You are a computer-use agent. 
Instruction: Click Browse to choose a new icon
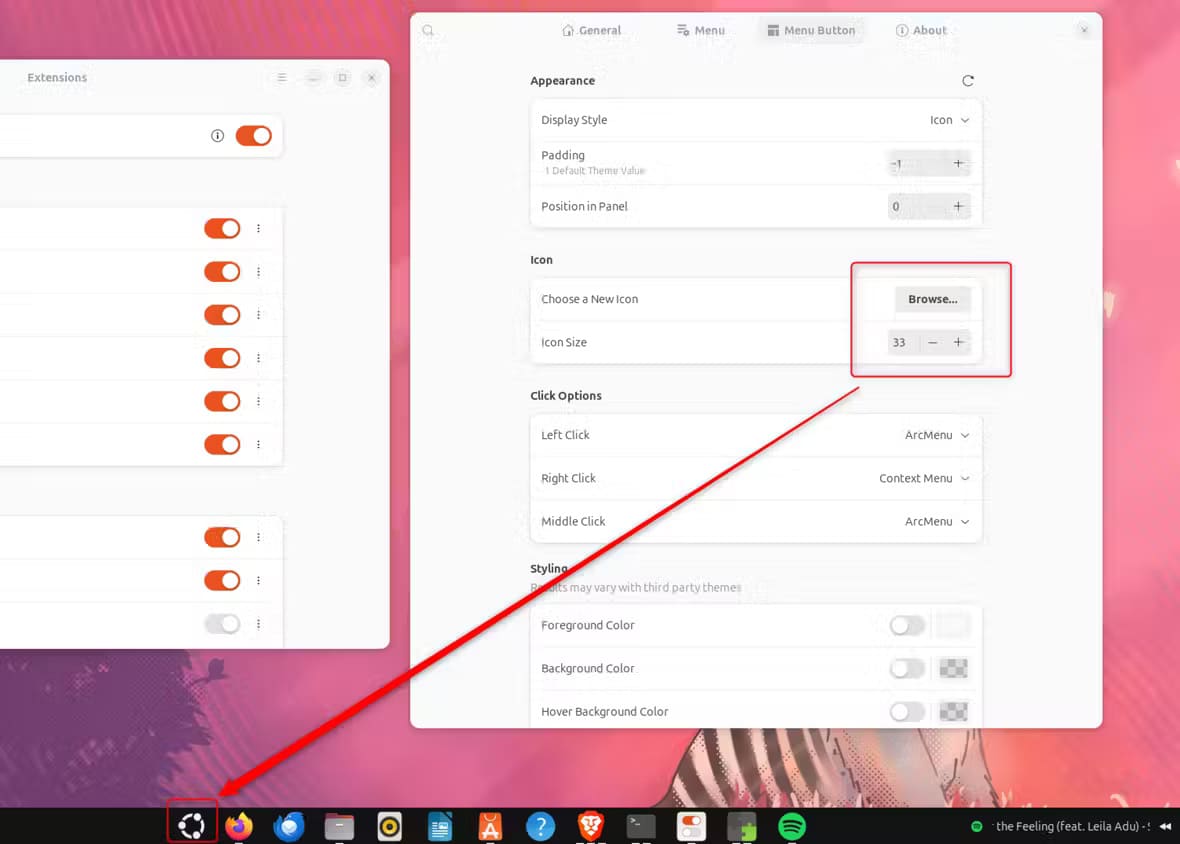[932, 299]
